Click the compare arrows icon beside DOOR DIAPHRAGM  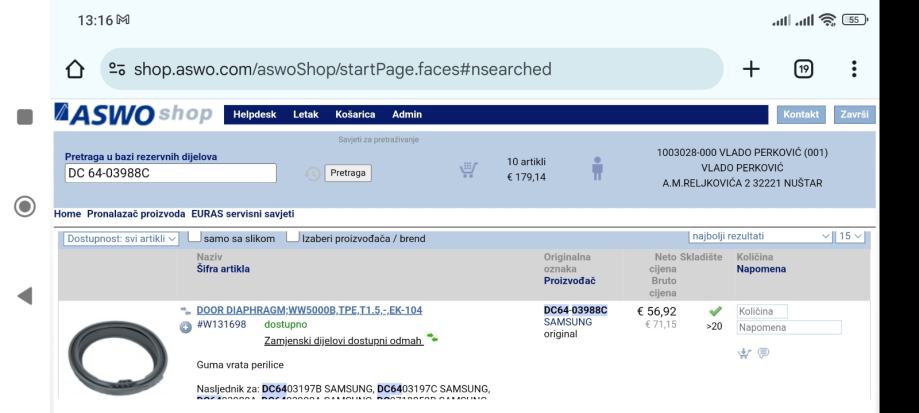[x=185, y=311]
